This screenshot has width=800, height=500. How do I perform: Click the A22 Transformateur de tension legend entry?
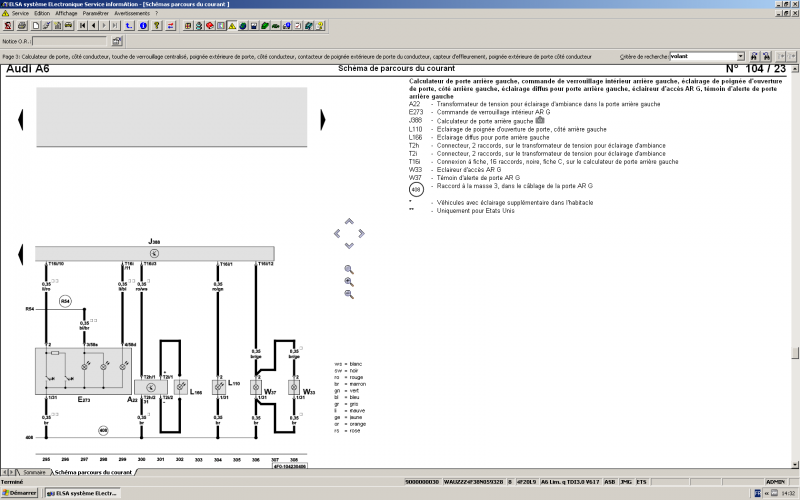[x=534, y=104]
